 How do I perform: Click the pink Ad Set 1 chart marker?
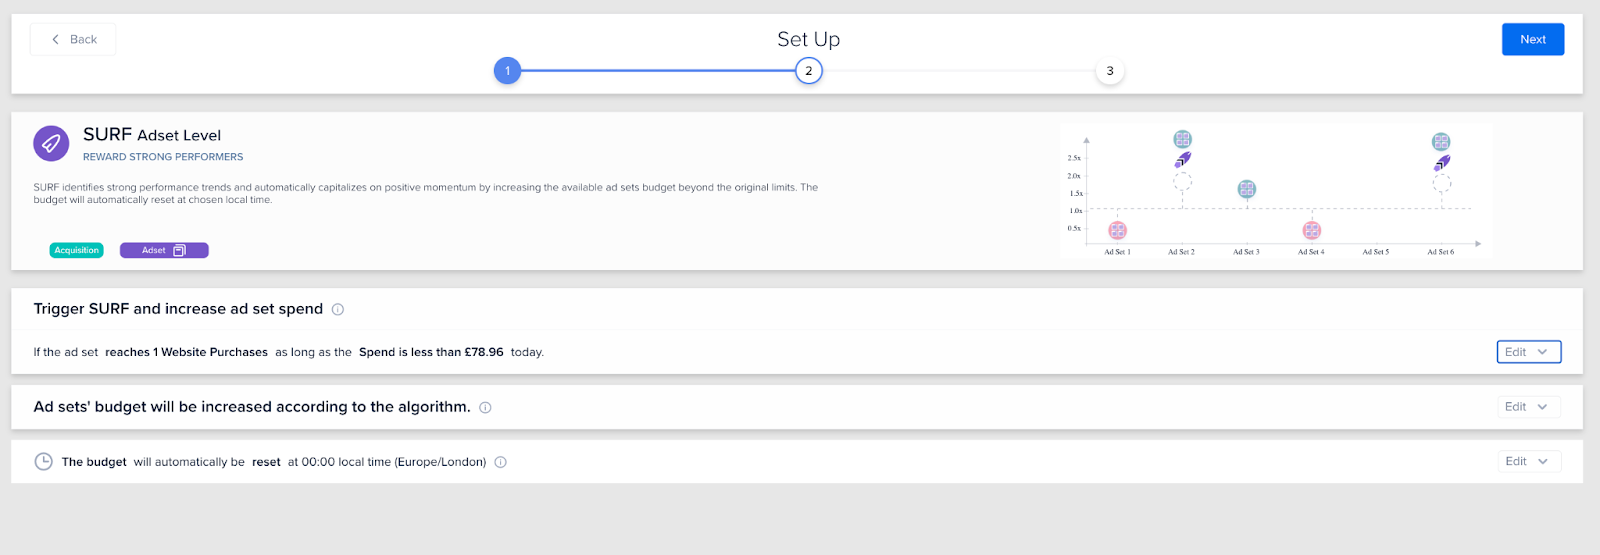click(x=1117, y=230)
